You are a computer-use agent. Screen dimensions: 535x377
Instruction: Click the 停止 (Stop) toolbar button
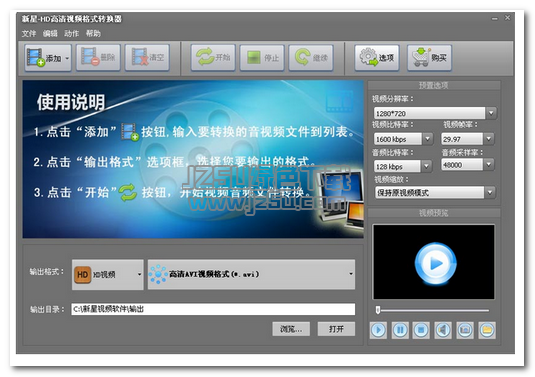262,58
